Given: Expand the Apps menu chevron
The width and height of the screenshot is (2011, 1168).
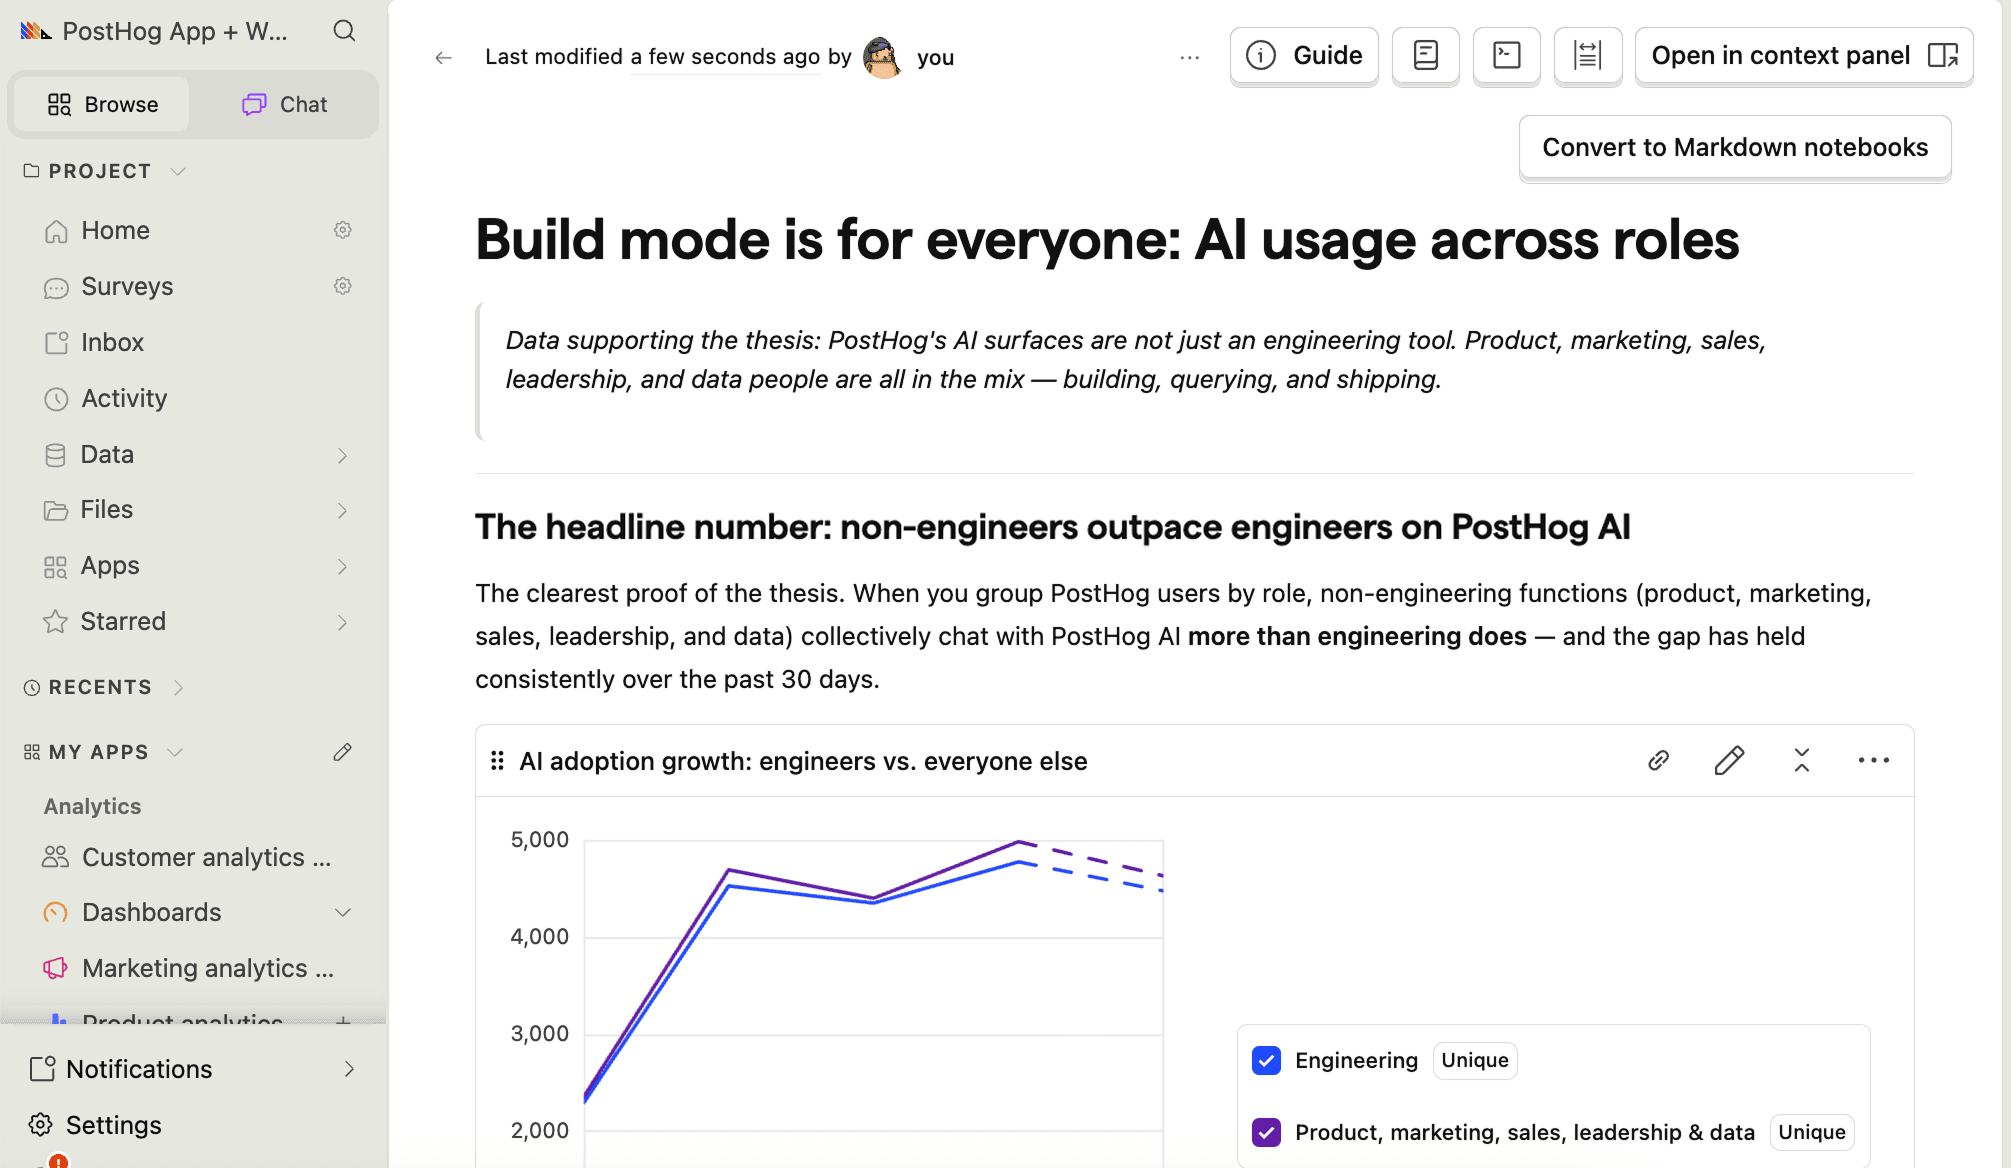Looking at the screenshot, I should [342, 566].
